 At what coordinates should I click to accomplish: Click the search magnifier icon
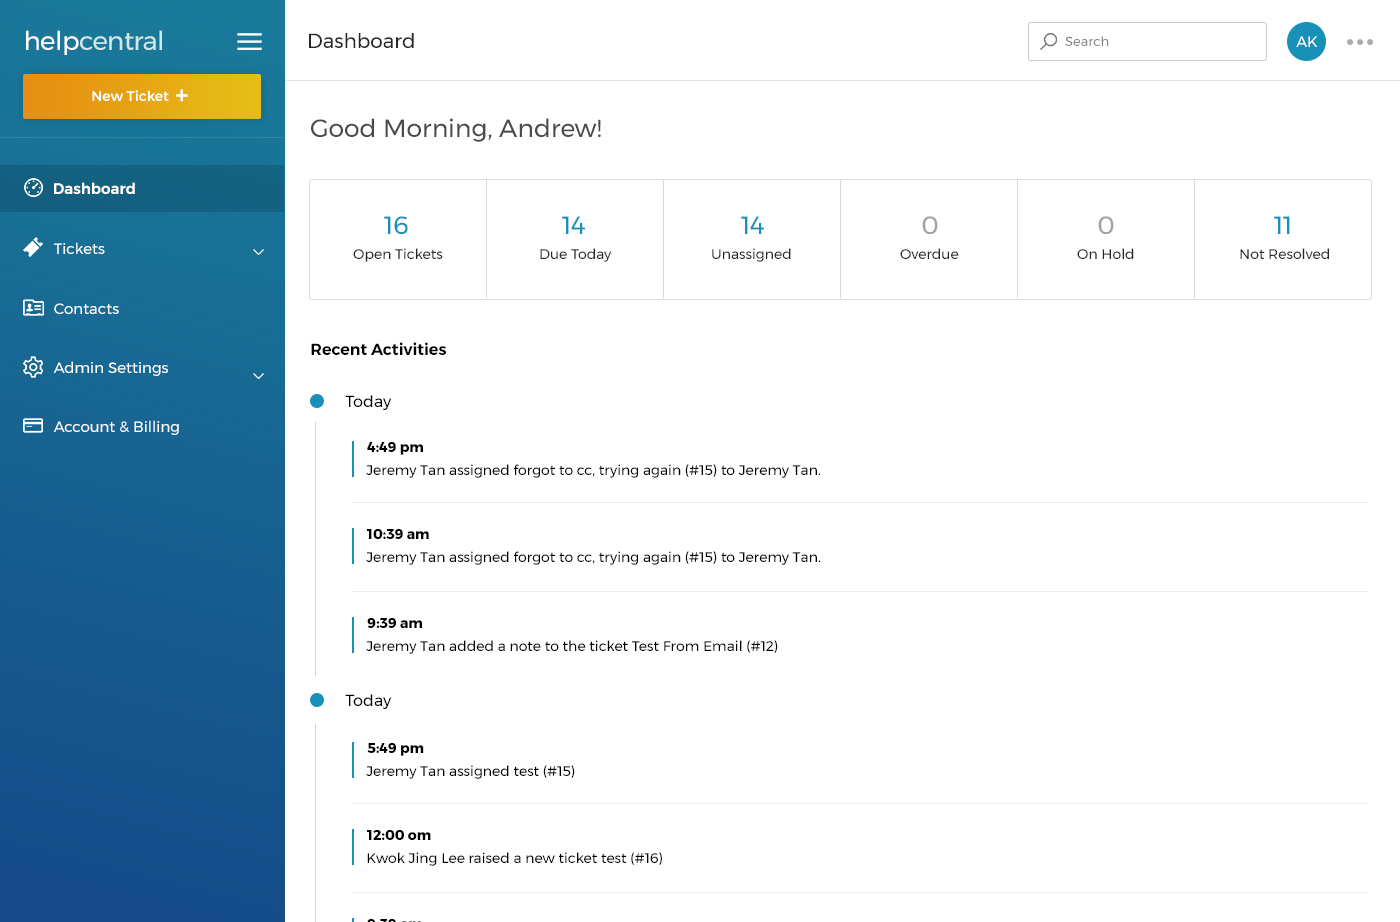pos(1049,42)
